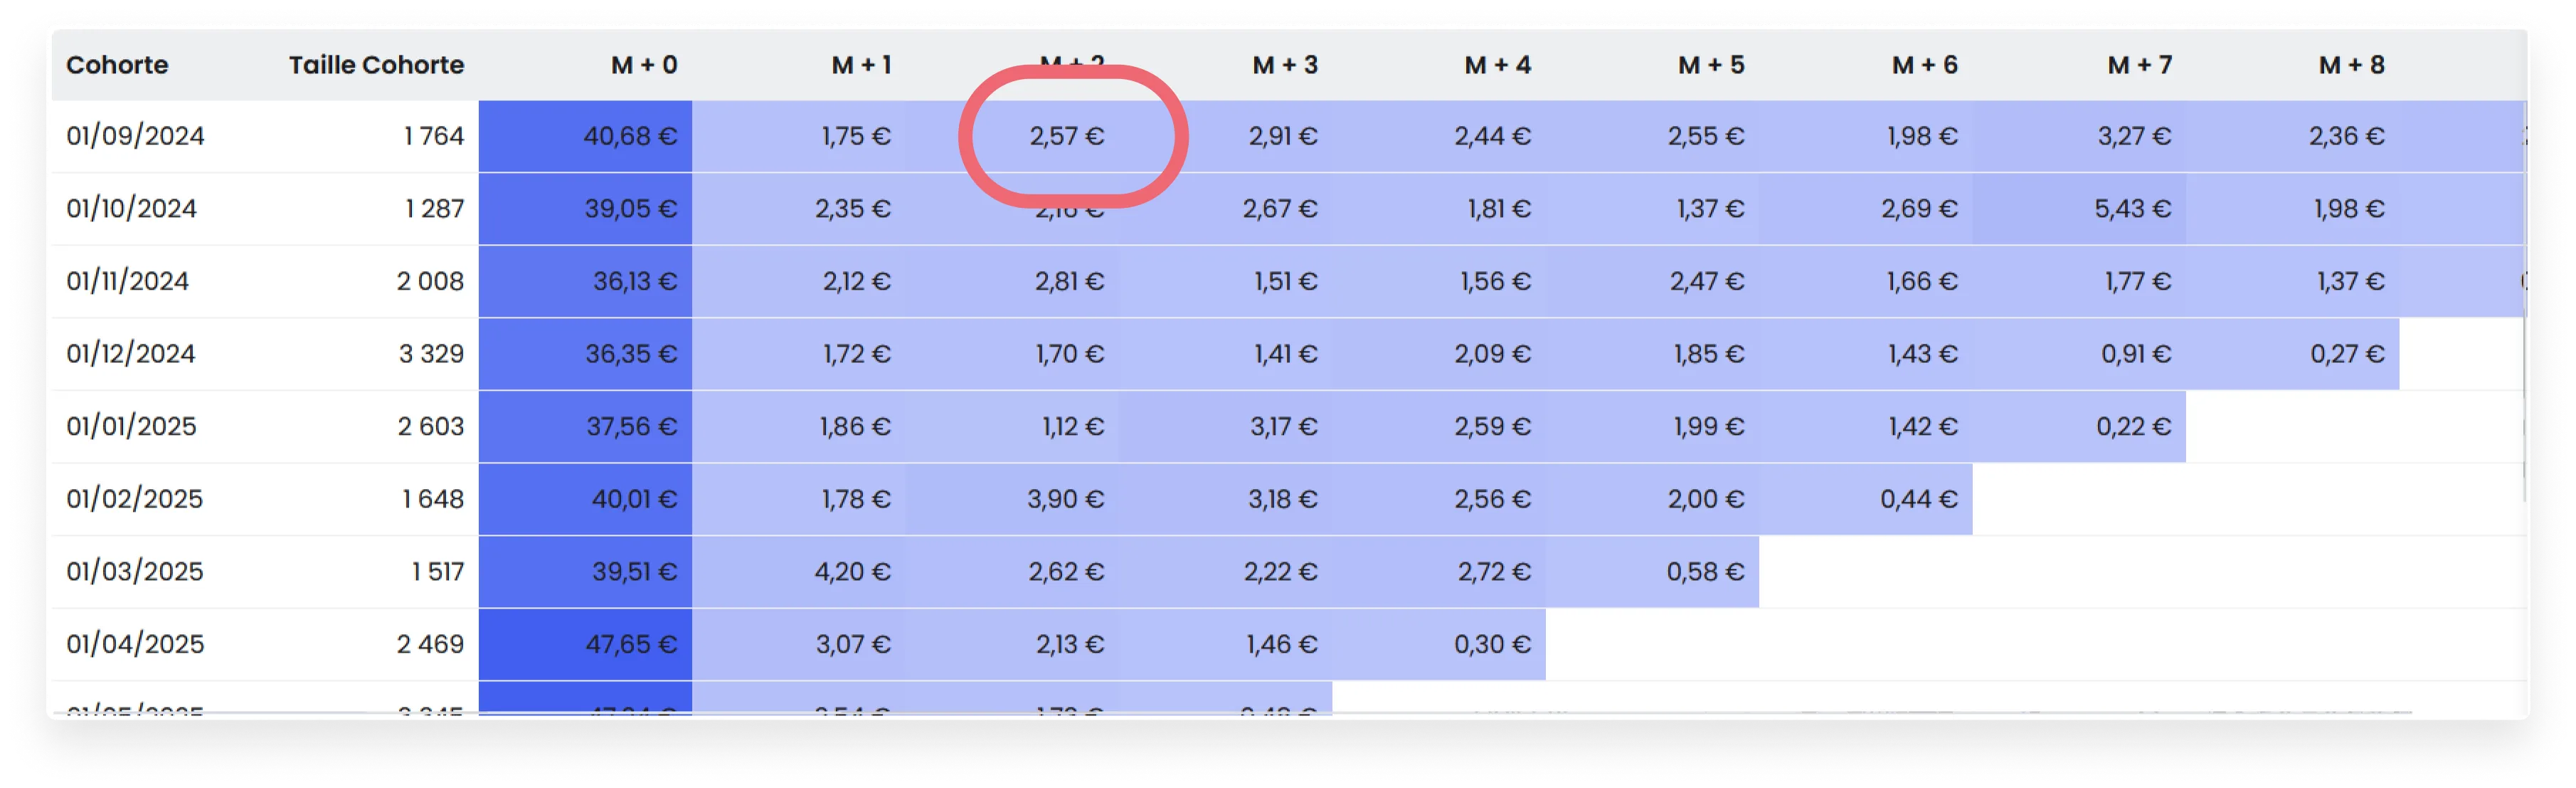Screen dimensions: 2576x788
Task: Select the 01/12/2024 cohort row label
Action: [x=130, y=354]
